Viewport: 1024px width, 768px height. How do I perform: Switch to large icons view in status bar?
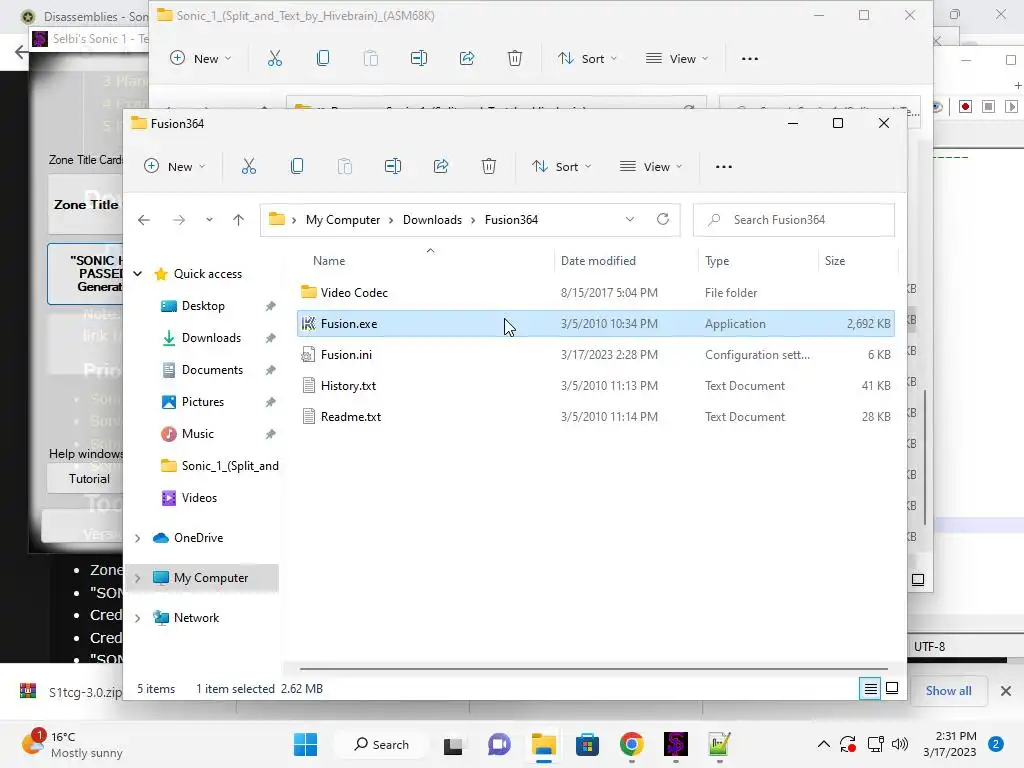pyautogui.click(x=892, y=688)
